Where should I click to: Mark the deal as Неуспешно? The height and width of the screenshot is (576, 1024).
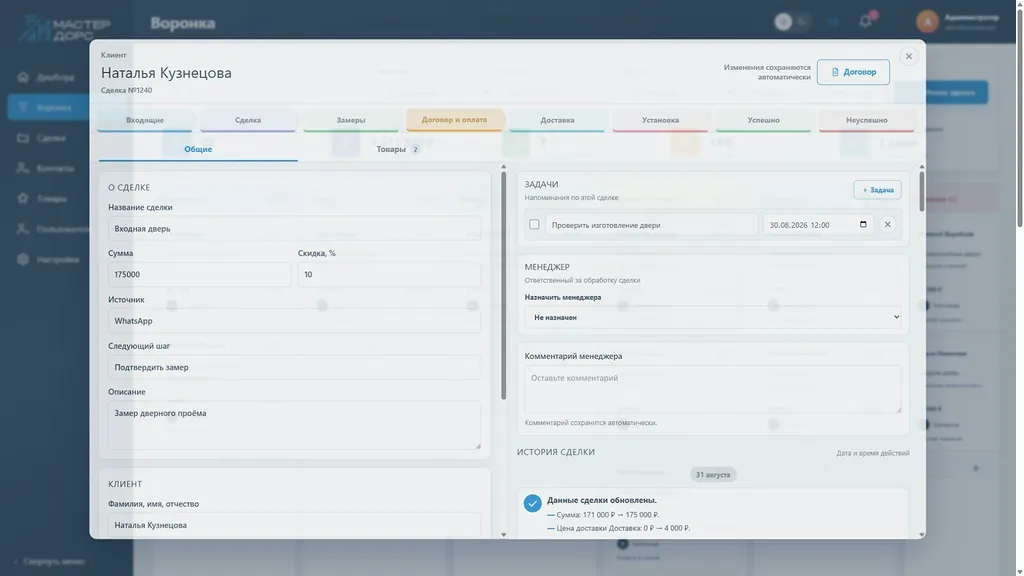pyautogui.click(x=867, y=120)
